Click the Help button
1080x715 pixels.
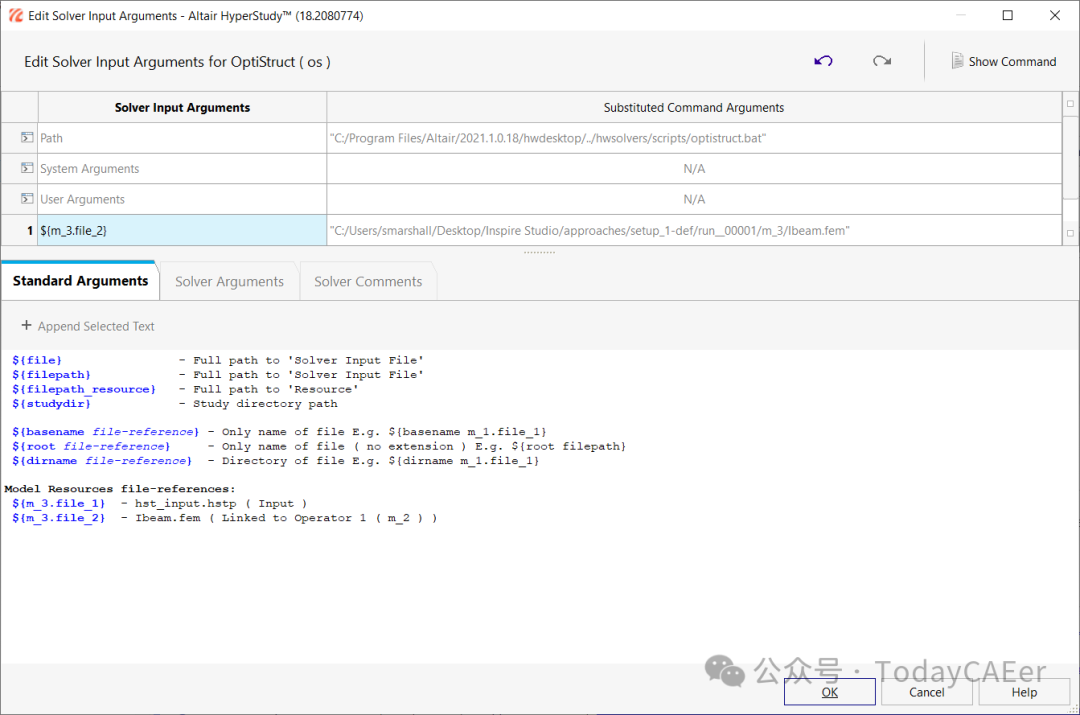[x=1024, y=692]
